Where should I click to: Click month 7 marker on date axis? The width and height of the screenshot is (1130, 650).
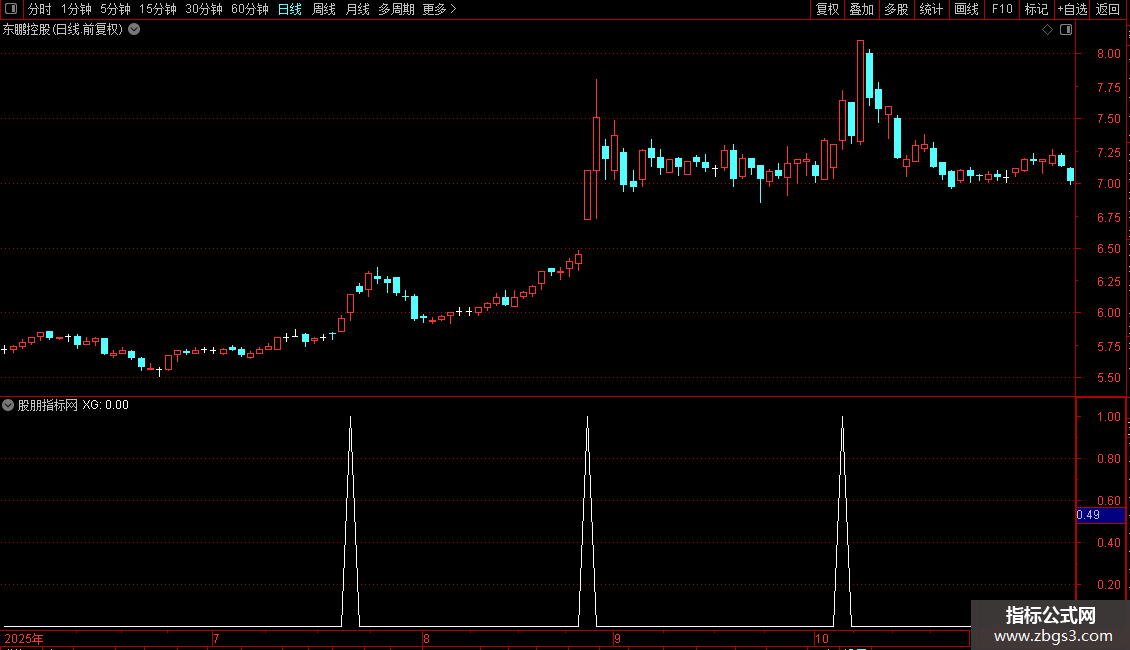pos(215,638)
